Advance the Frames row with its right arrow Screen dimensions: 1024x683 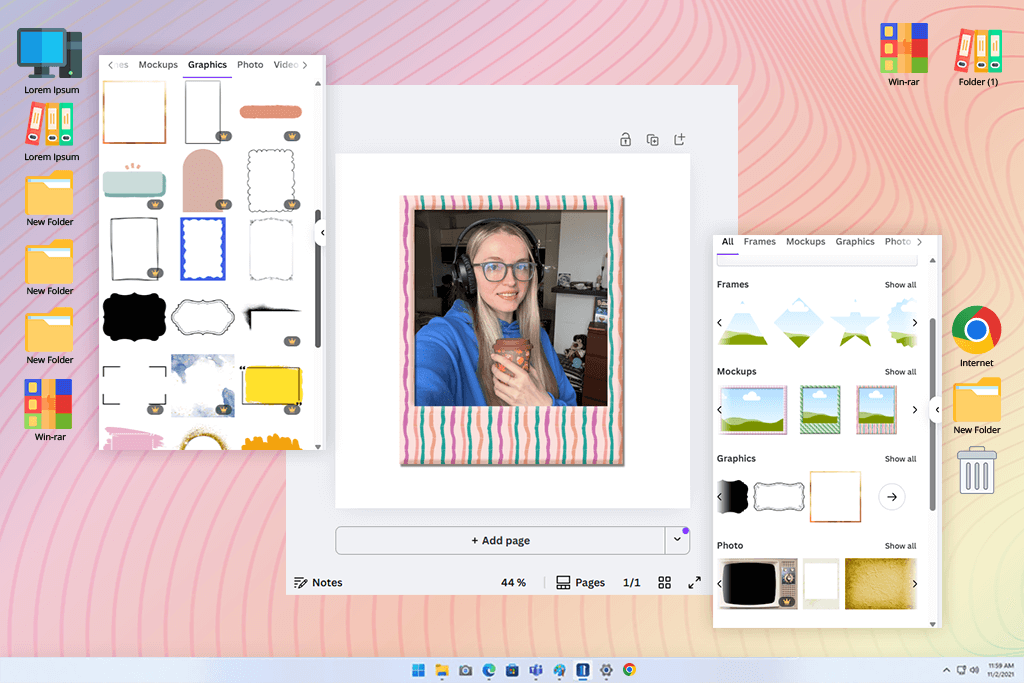pyautogui.click(x=914, y=323)
